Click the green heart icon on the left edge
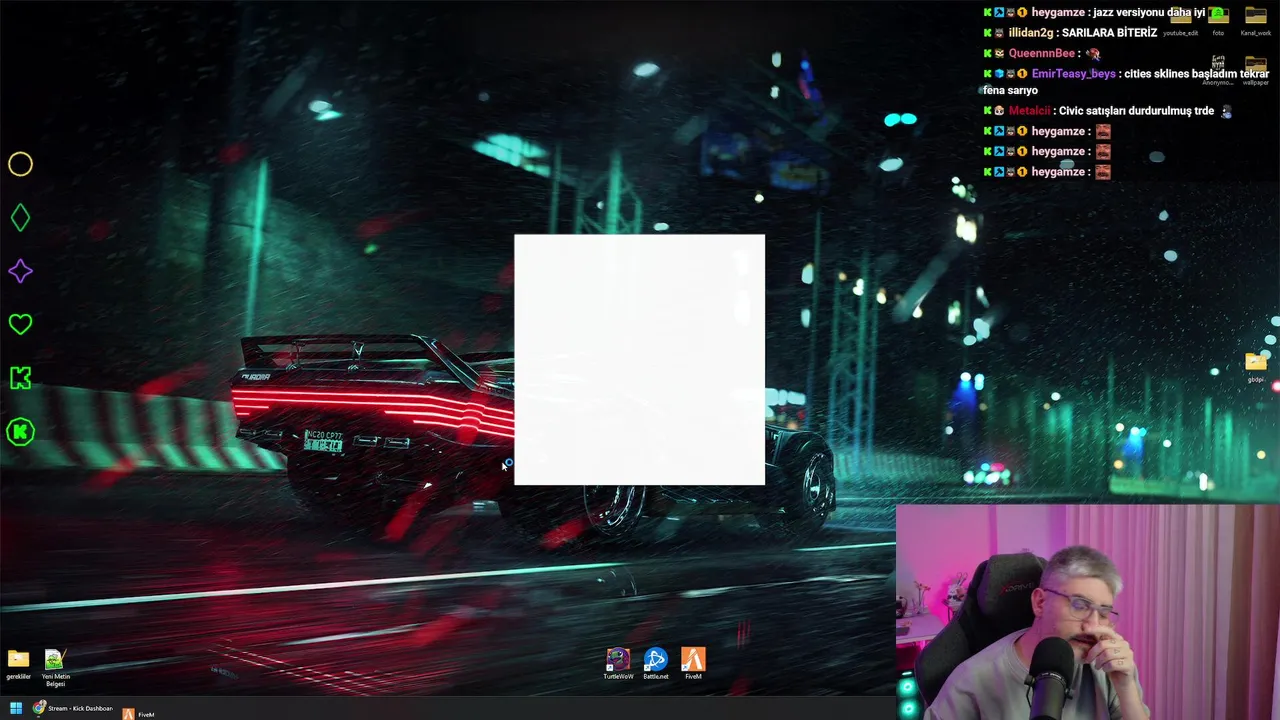This screenshot has height=720, width=1280. click(20, 324)
